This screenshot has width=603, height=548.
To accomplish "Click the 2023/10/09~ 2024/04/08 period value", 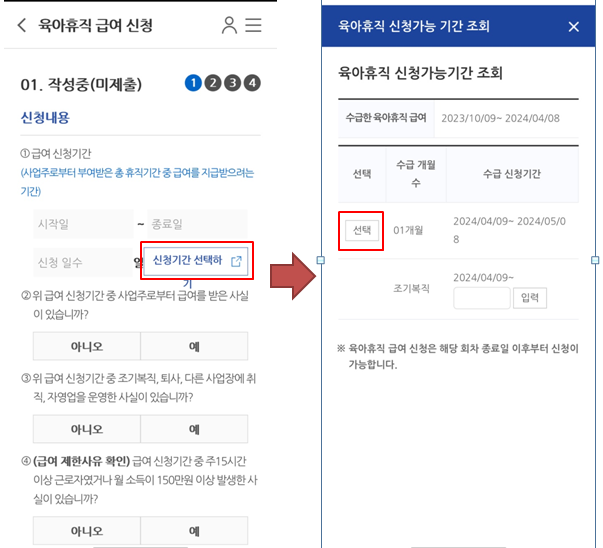I will click(x=500, y=118).
